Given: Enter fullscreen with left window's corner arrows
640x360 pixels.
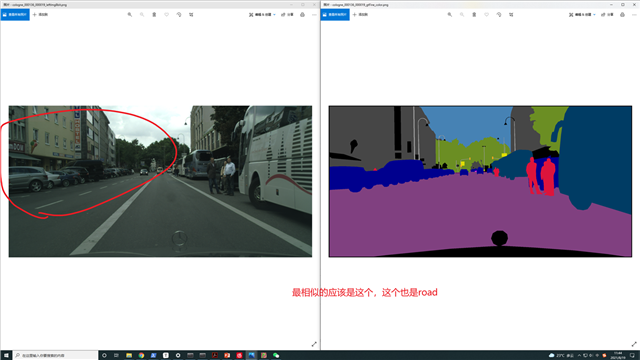Looking at the screenshot, I should (314, 344).
